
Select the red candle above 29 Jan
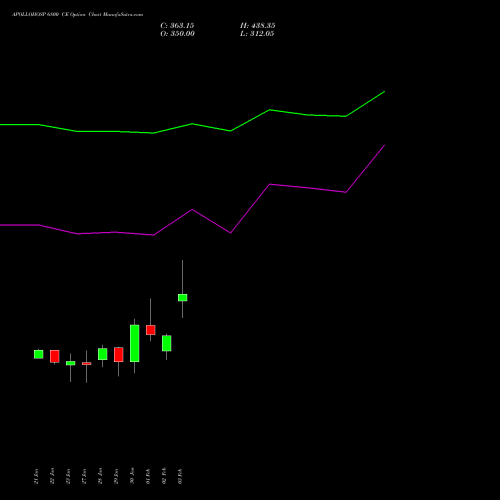click(119, 355)
